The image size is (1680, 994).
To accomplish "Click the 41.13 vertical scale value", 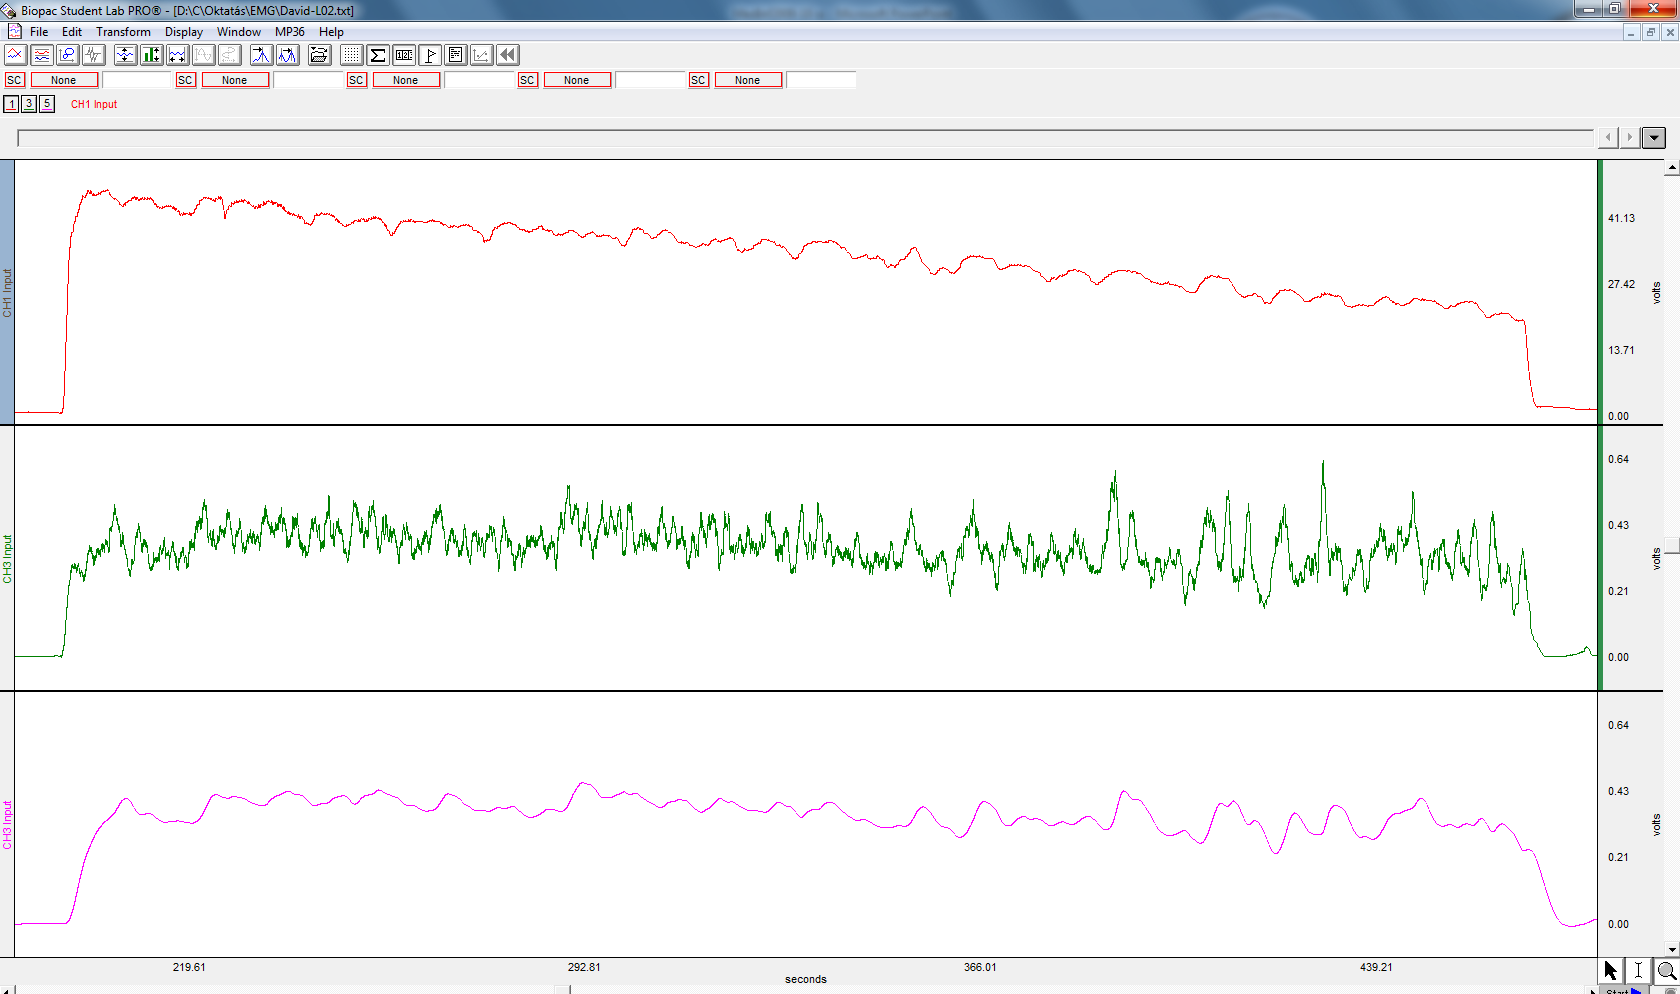I will [x=1621, y=218].
